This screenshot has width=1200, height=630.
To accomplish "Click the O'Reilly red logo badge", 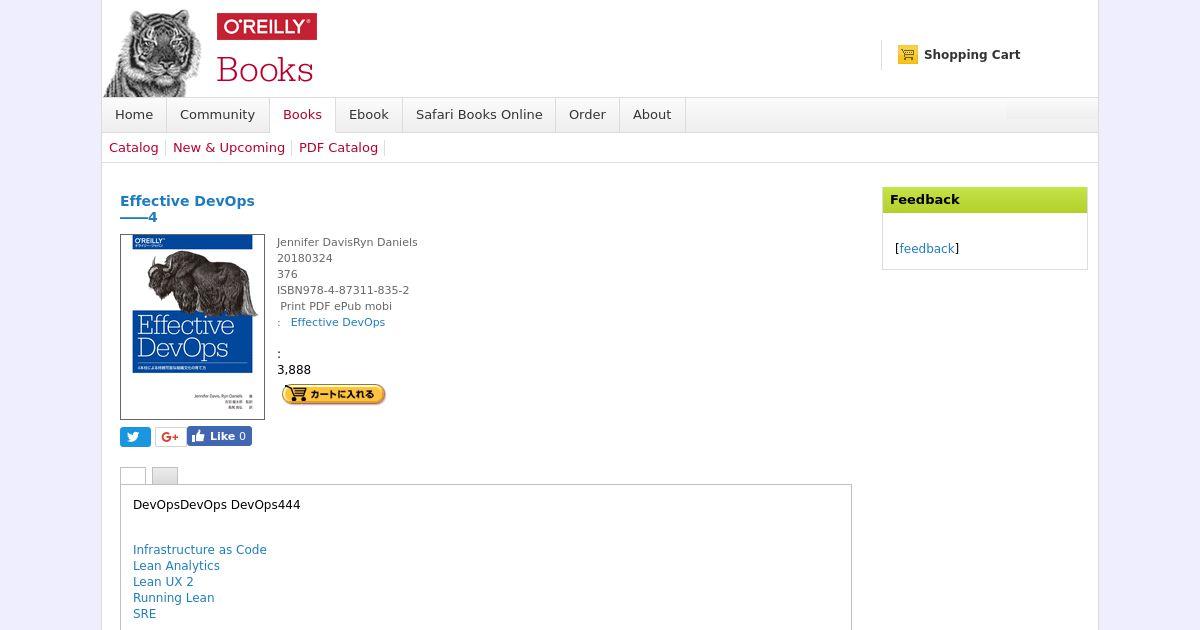I will (x=267, y=27).
